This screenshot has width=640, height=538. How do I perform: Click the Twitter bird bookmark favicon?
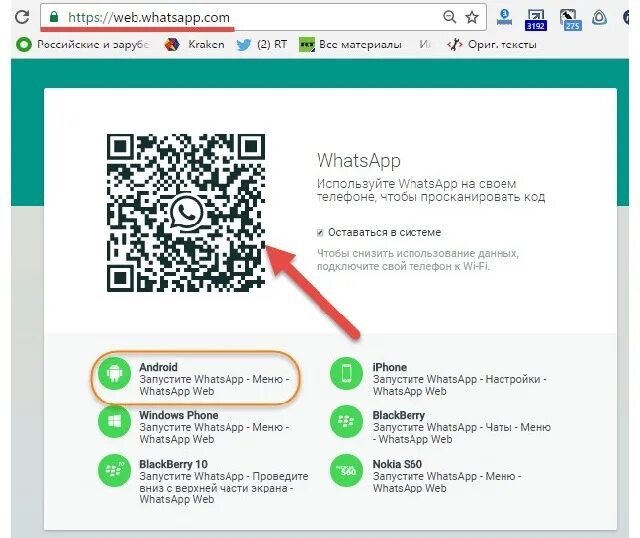244,44
